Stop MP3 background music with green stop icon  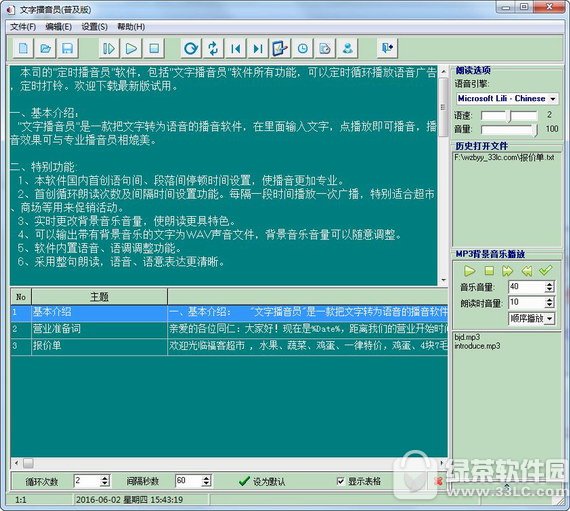(x=489, y=271)
